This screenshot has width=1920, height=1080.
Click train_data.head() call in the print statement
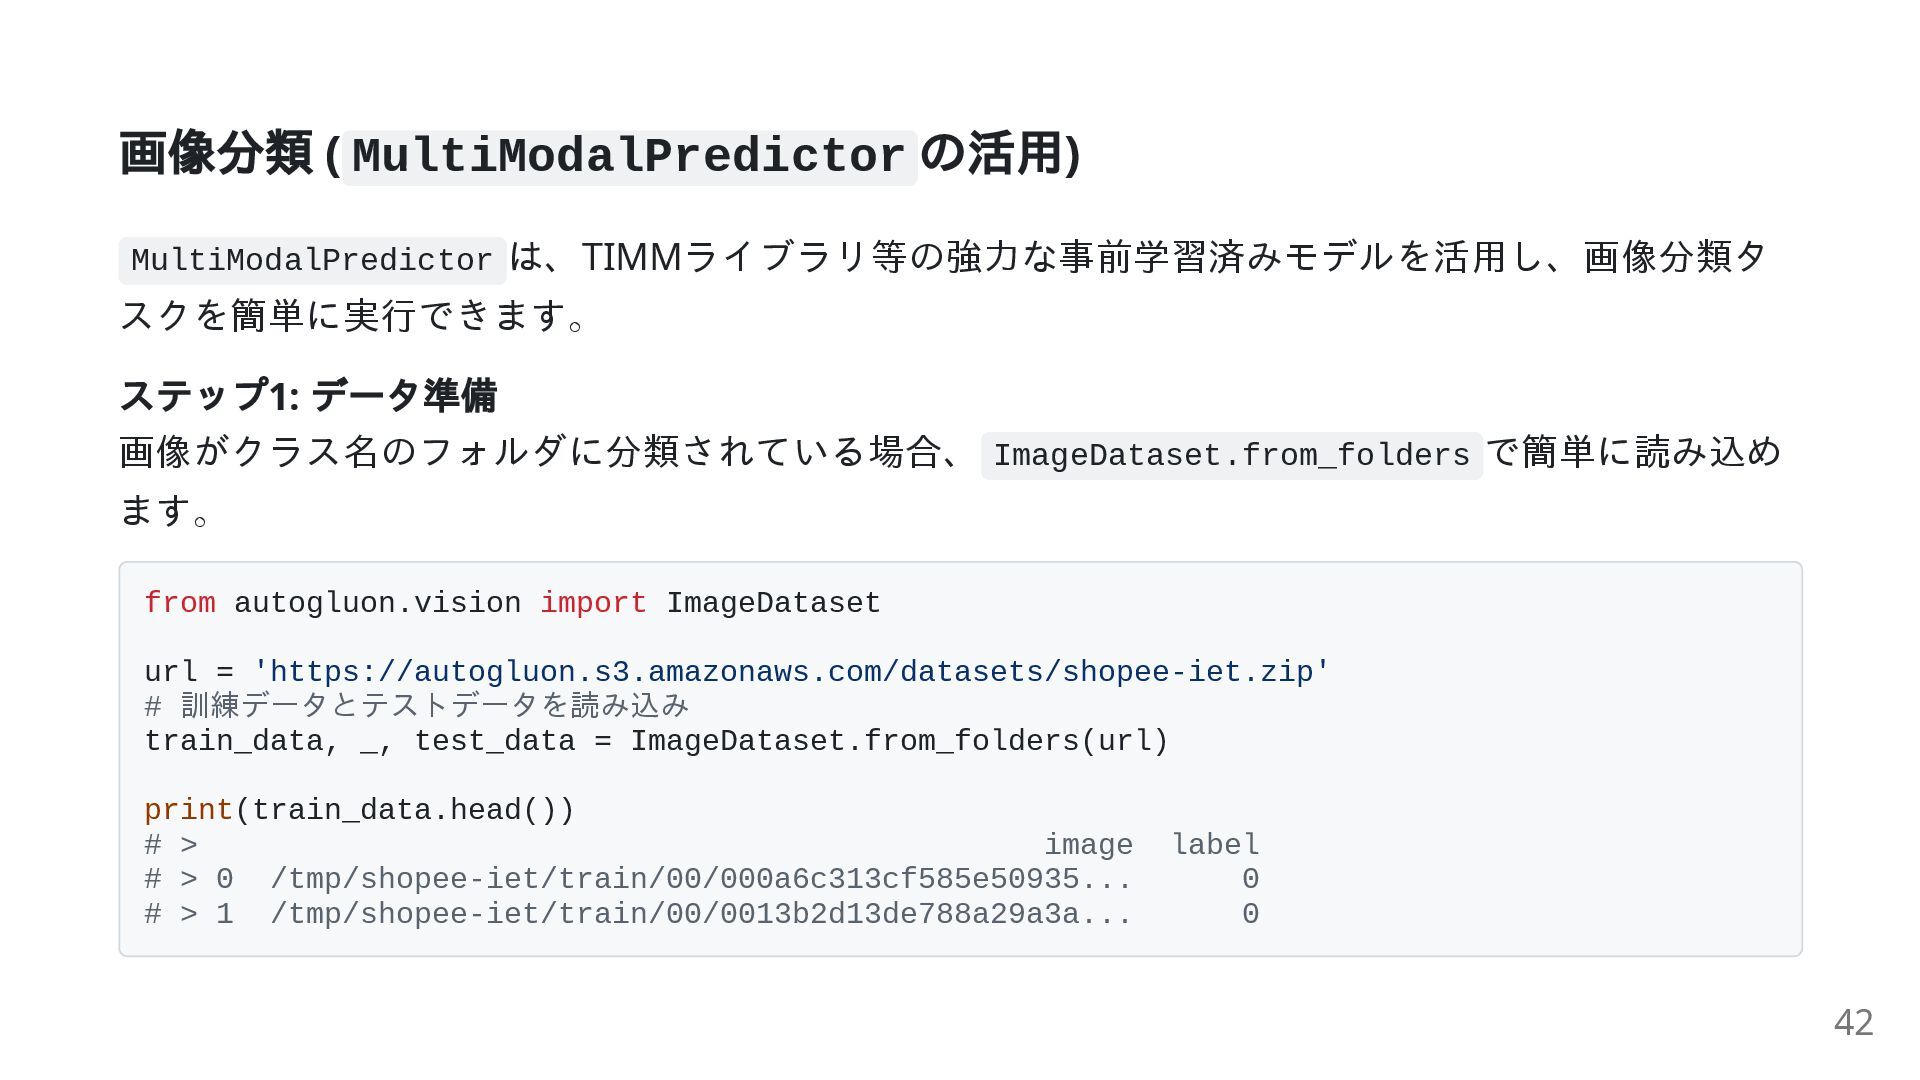pos(404,810)
